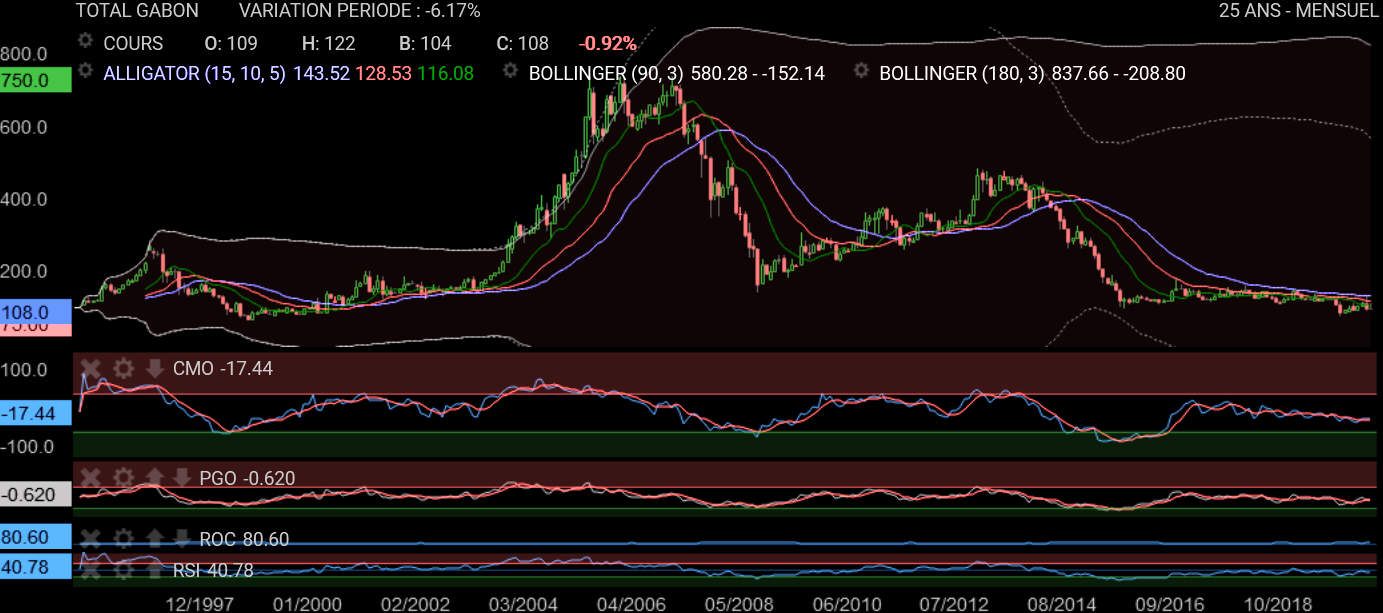Click the green 750.0 price badge
1383x613 pixels.
(36, 80)
